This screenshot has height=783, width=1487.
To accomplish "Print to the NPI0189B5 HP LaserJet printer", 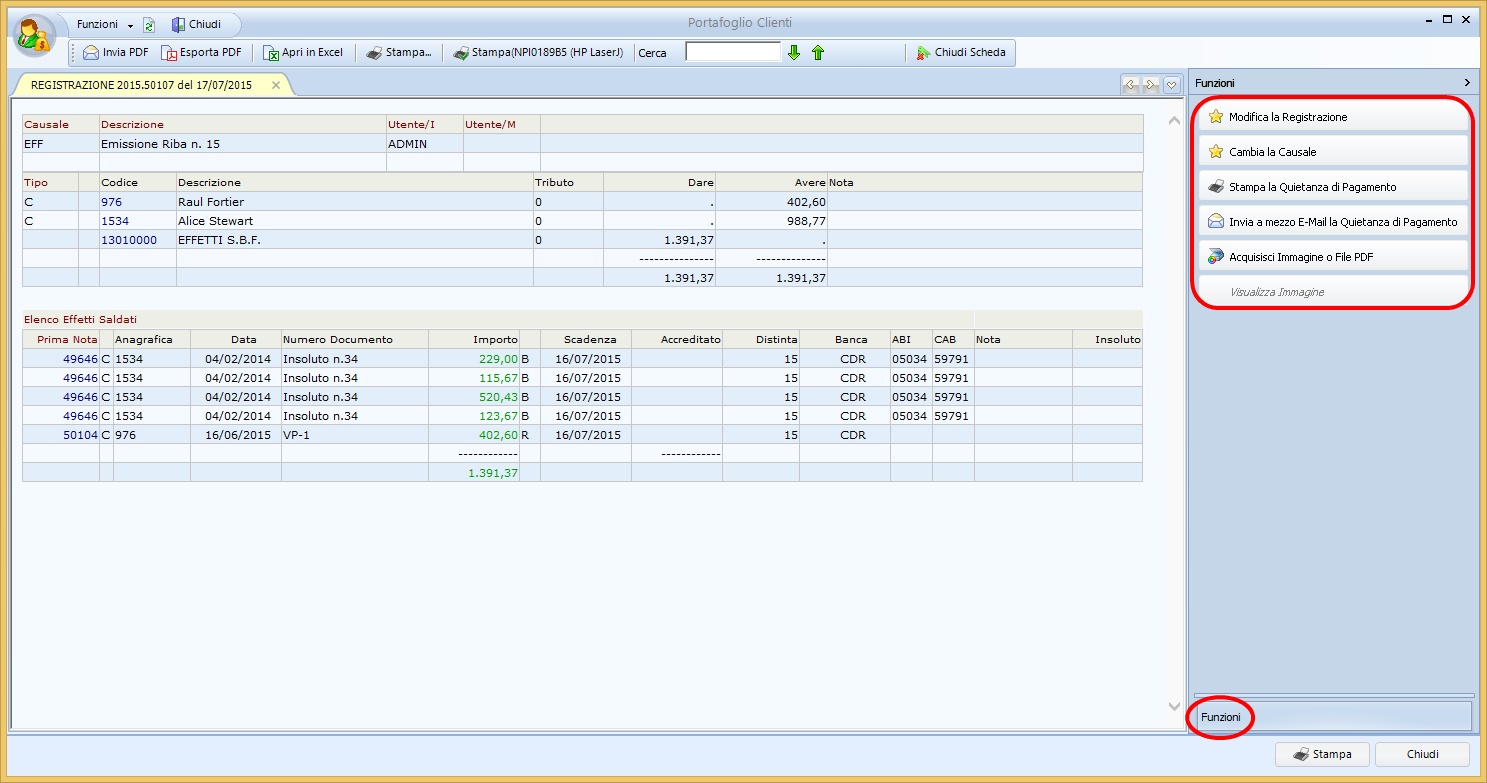I will click(x=538, y=53).
